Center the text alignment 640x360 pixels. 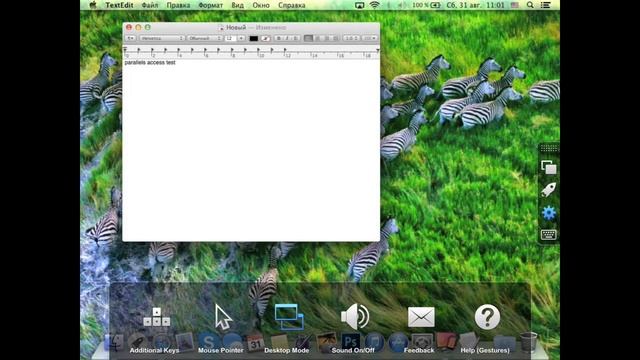click(318, 38)
